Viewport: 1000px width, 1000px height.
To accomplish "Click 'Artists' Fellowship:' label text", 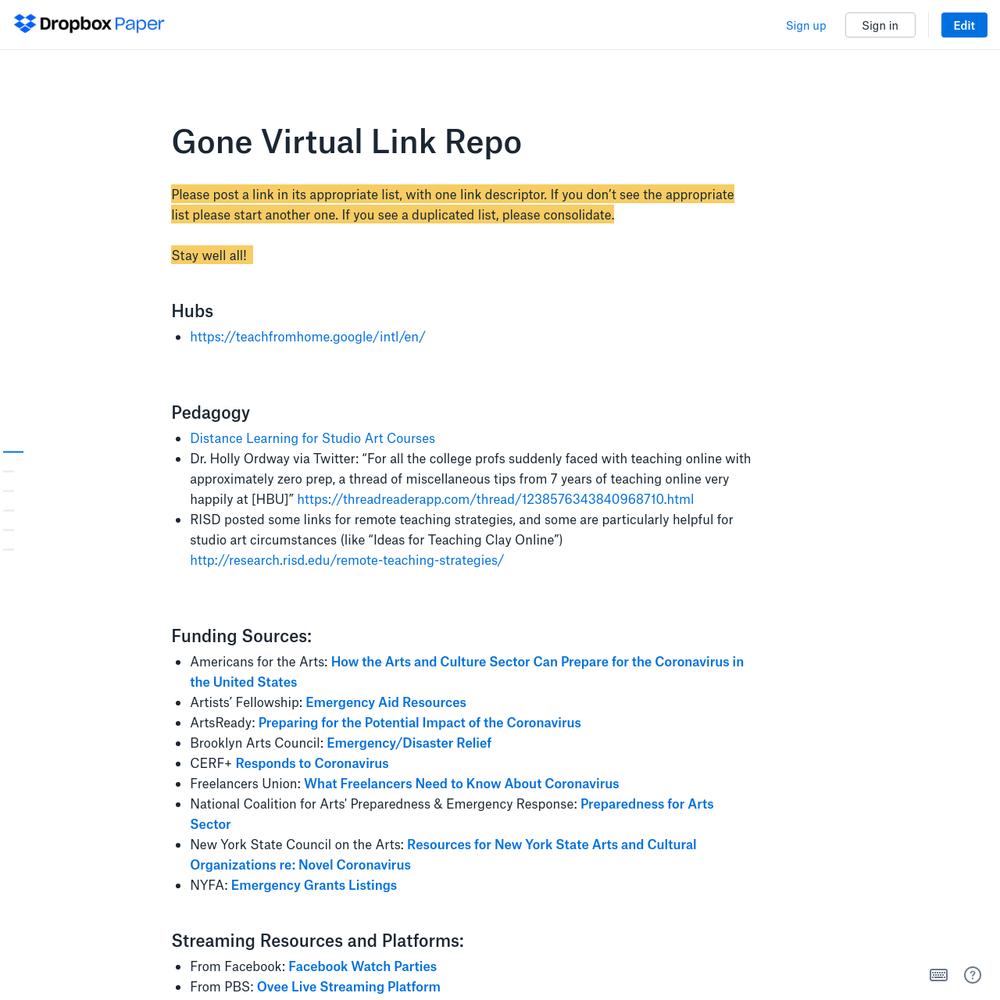I will tap(246, 703).
